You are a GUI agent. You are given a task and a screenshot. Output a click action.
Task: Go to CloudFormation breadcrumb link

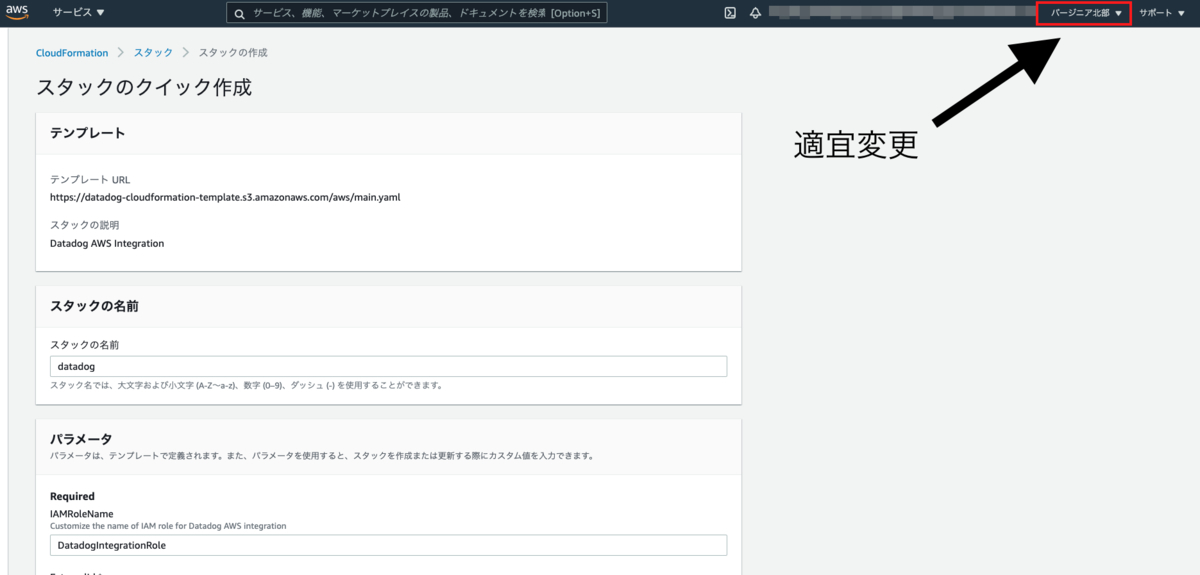coord(72,53)
